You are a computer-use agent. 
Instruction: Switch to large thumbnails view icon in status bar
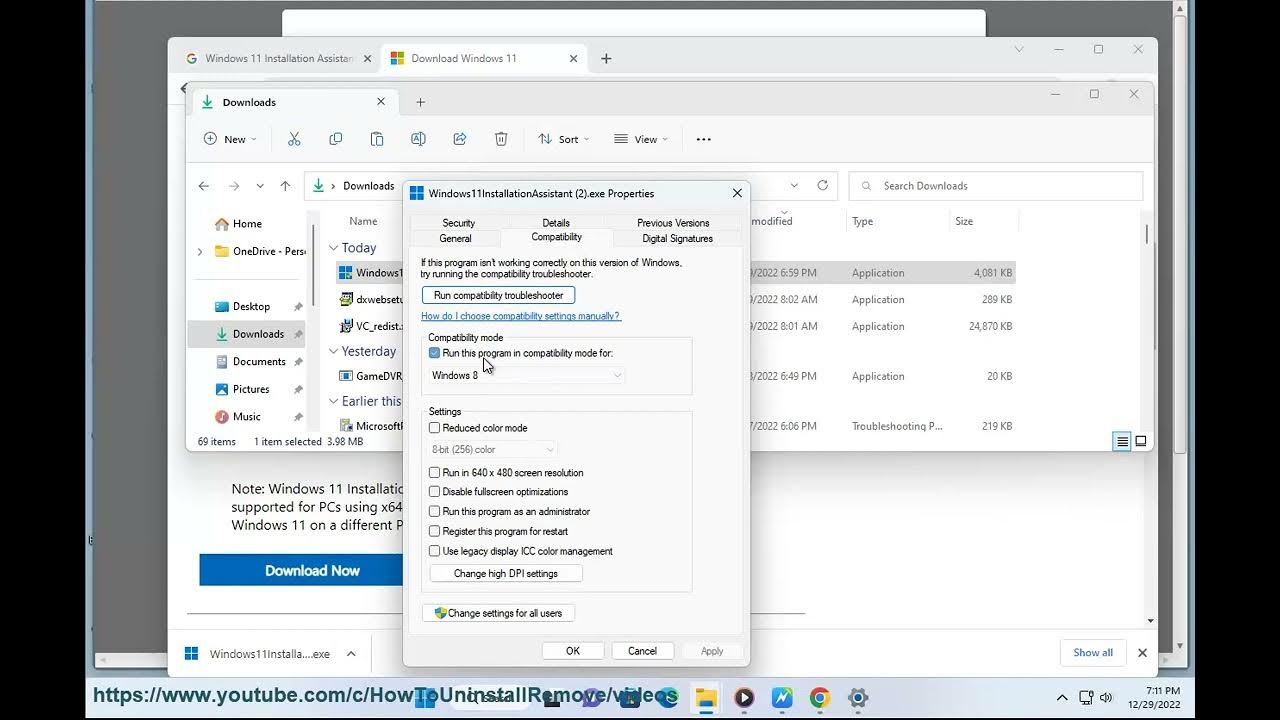coord(1140,441)
